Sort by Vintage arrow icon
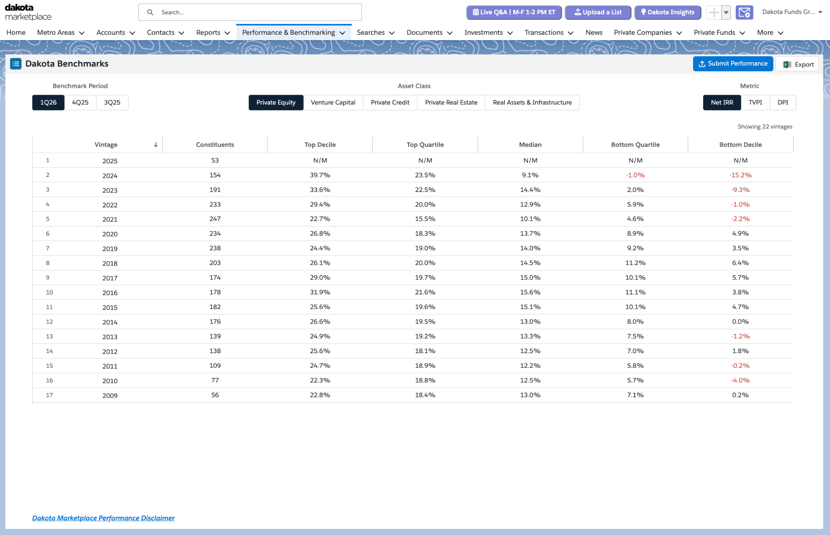Viewport: 830px width, 535px height. click(156, 144)
